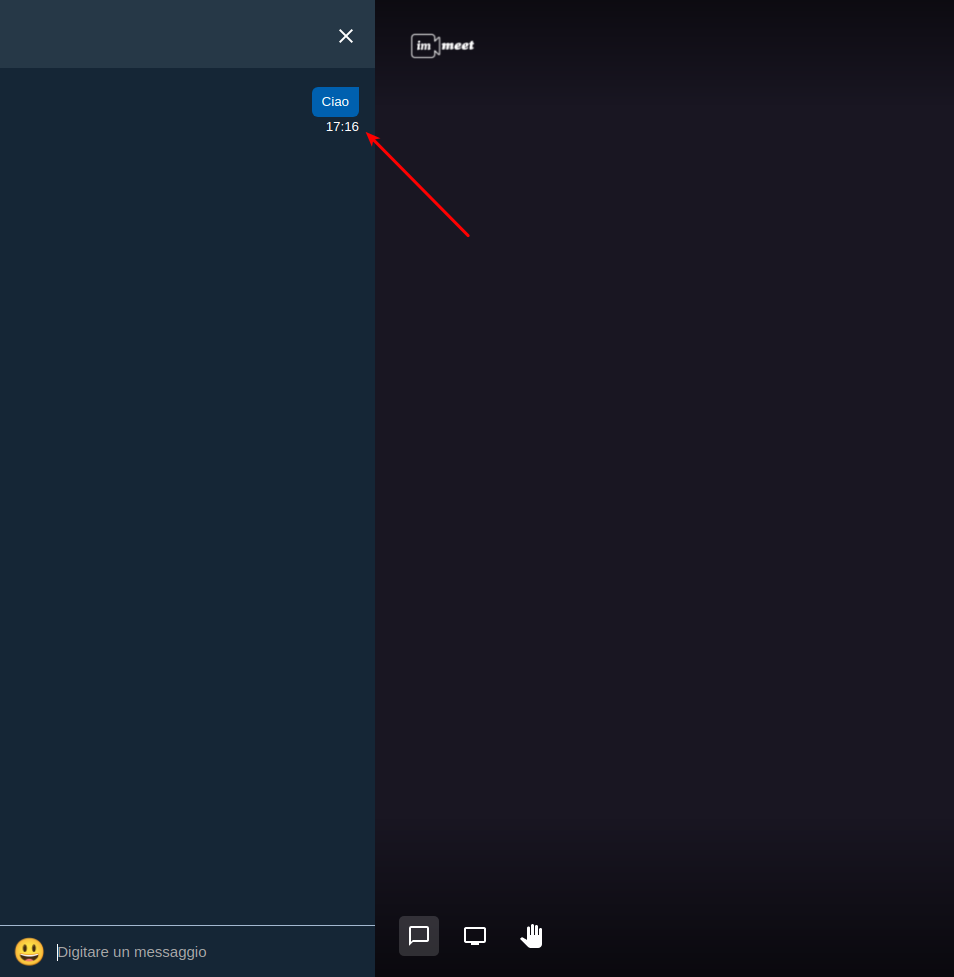Toggle the chat button in the toolbar
The height and width of the screenshot is (977, 954).
coord(419,936)
